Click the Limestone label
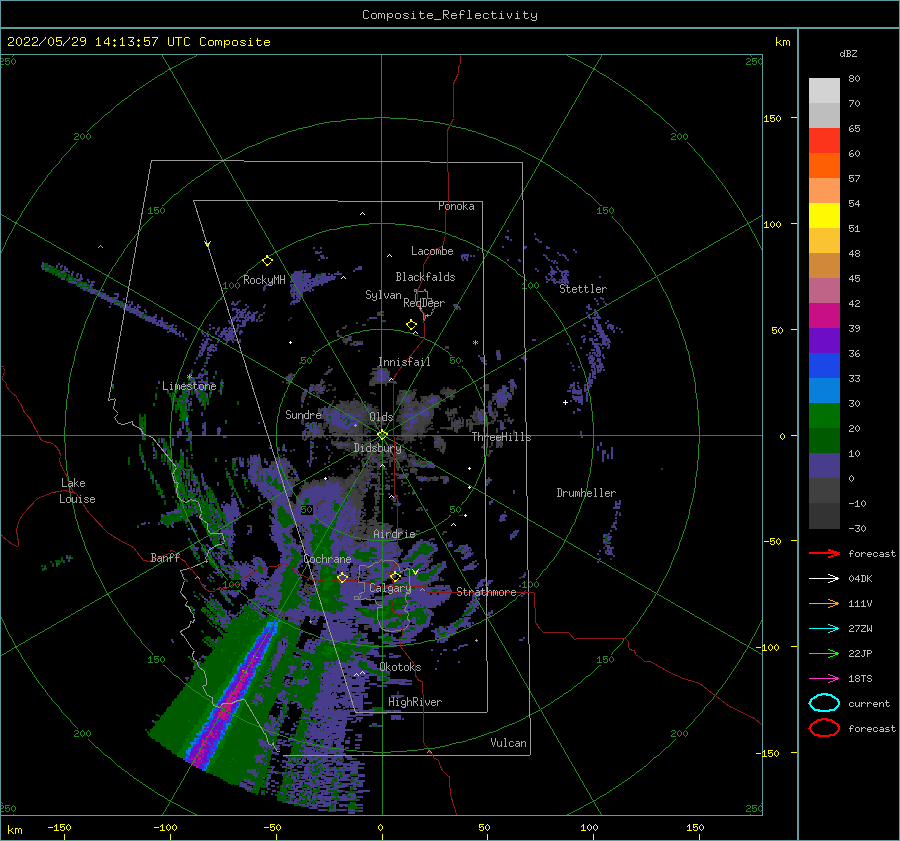This screenshot has width=900, height=841. 189,386
